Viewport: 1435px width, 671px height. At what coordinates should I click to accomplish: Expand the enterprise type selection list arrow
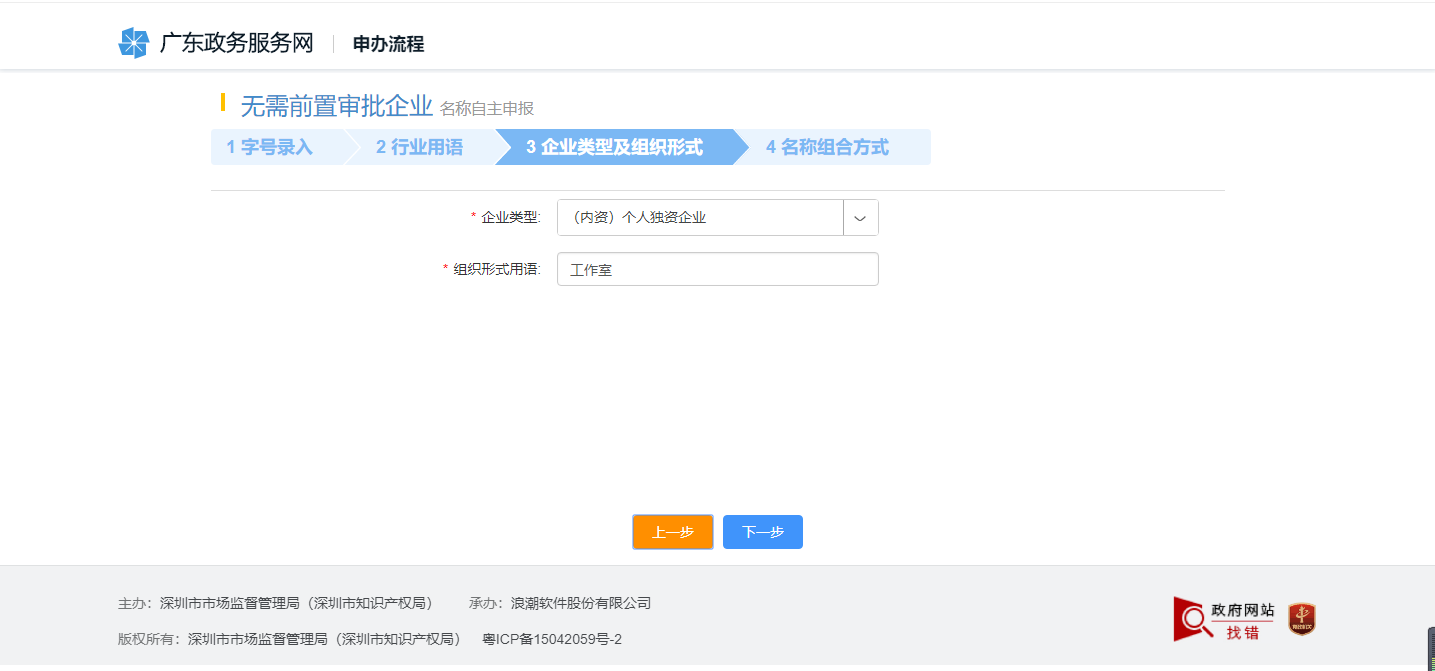[x=861, y=217]
